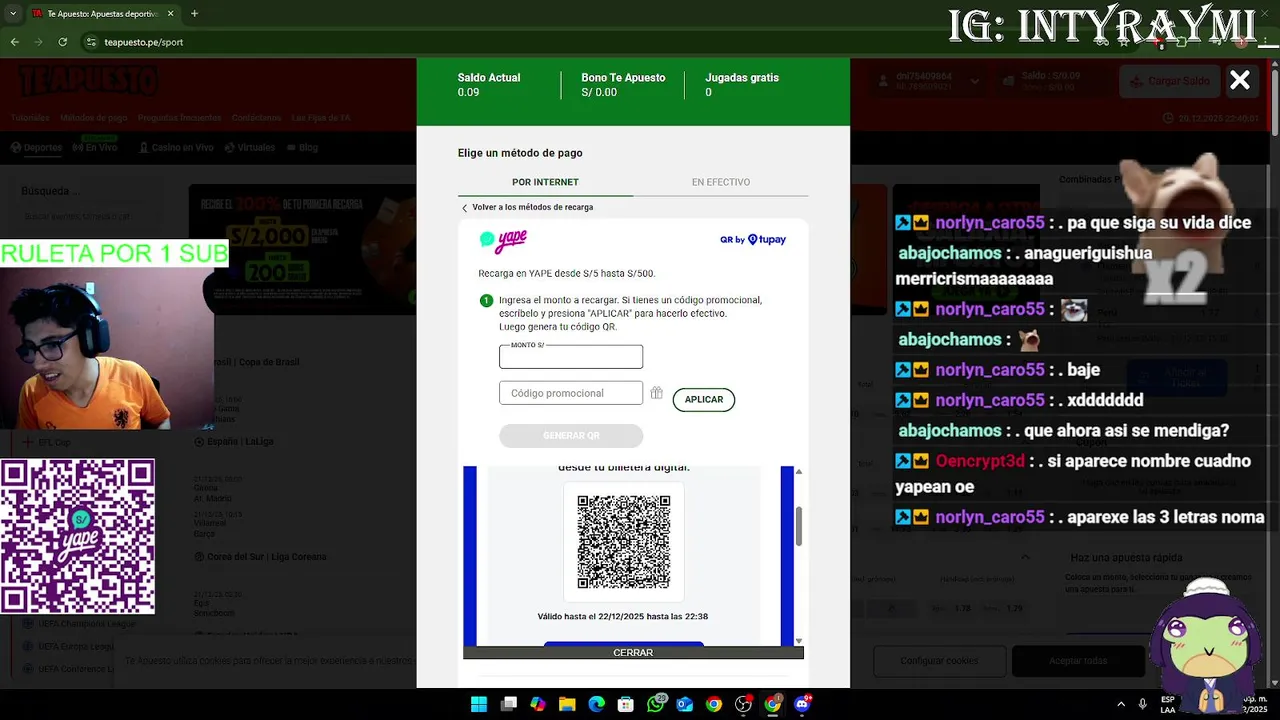Viewport: 1280px width, 720px height.
Task: Click CERRAR below the QR frame
Action: click(x=633, y=652)
